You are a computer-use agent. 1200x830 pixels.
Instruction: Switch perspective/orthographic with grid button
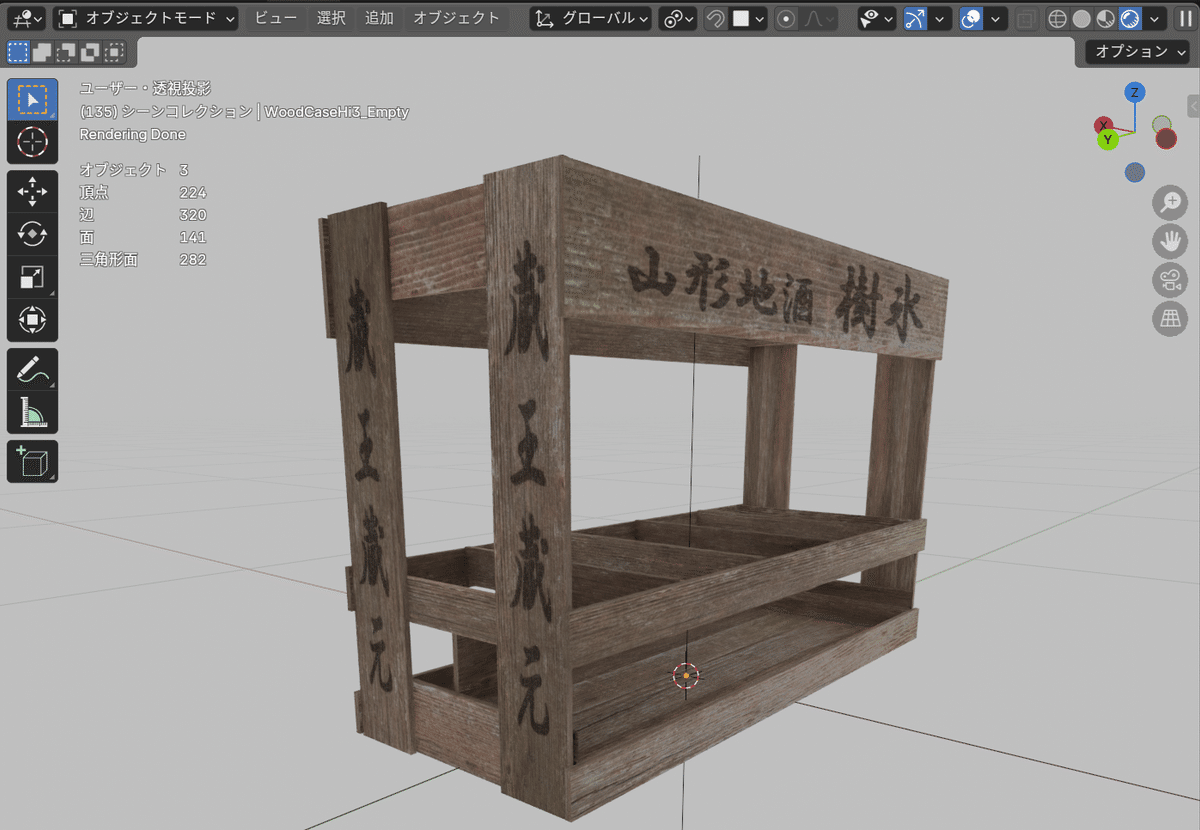[1169, 318]
